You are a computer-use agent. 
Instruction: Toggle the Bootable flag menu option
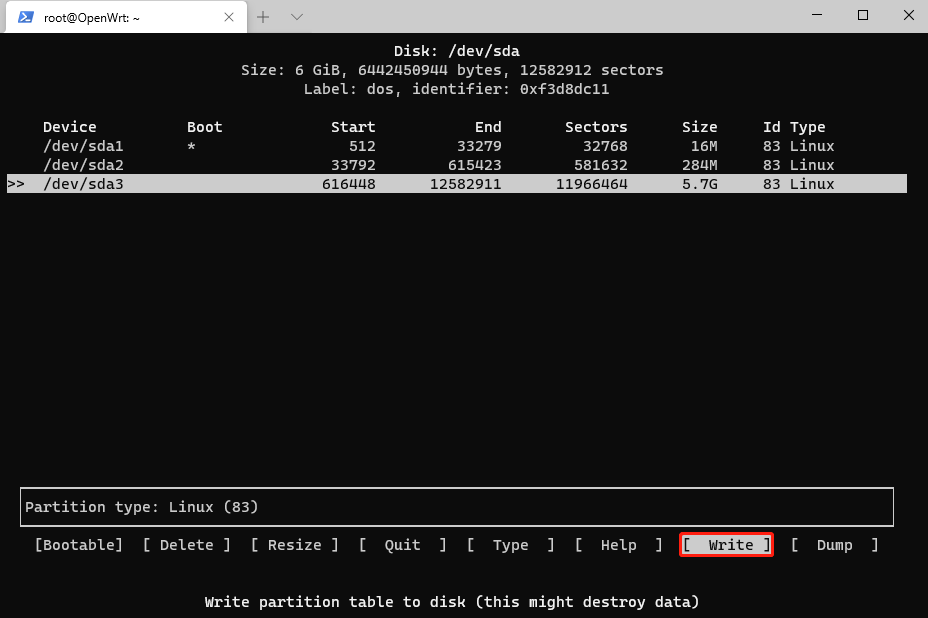click(x=79, y=545)
